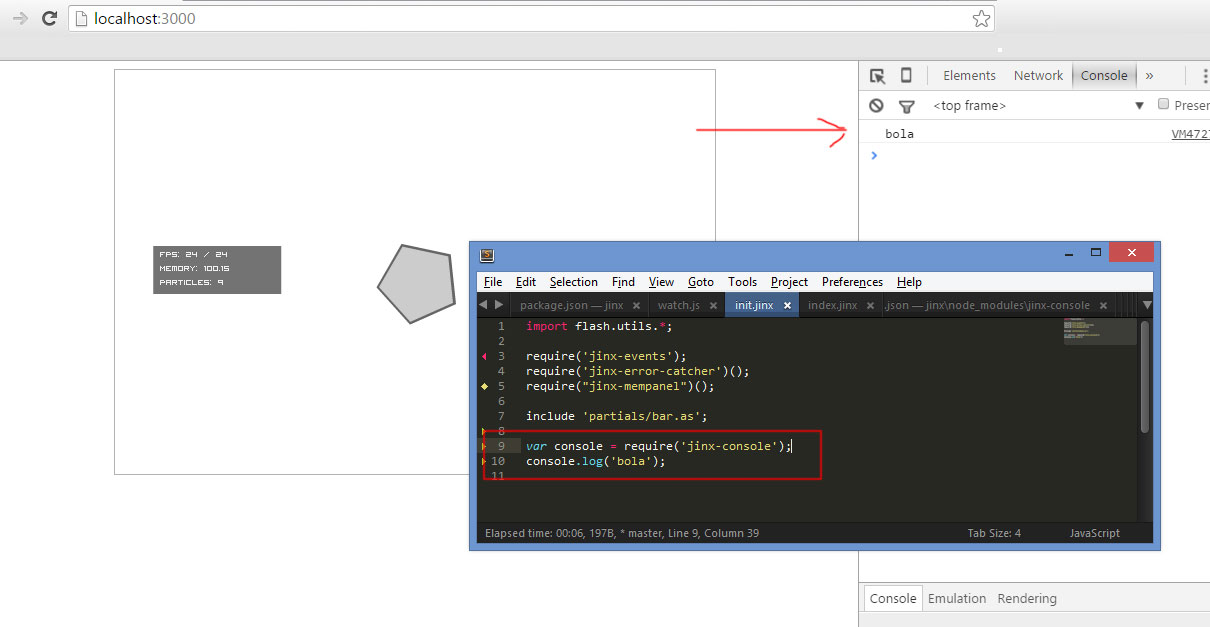Open the tab overflow arrow in Sublime Text
This screenshot has width=1210, height=627.
coord(1147,305)
